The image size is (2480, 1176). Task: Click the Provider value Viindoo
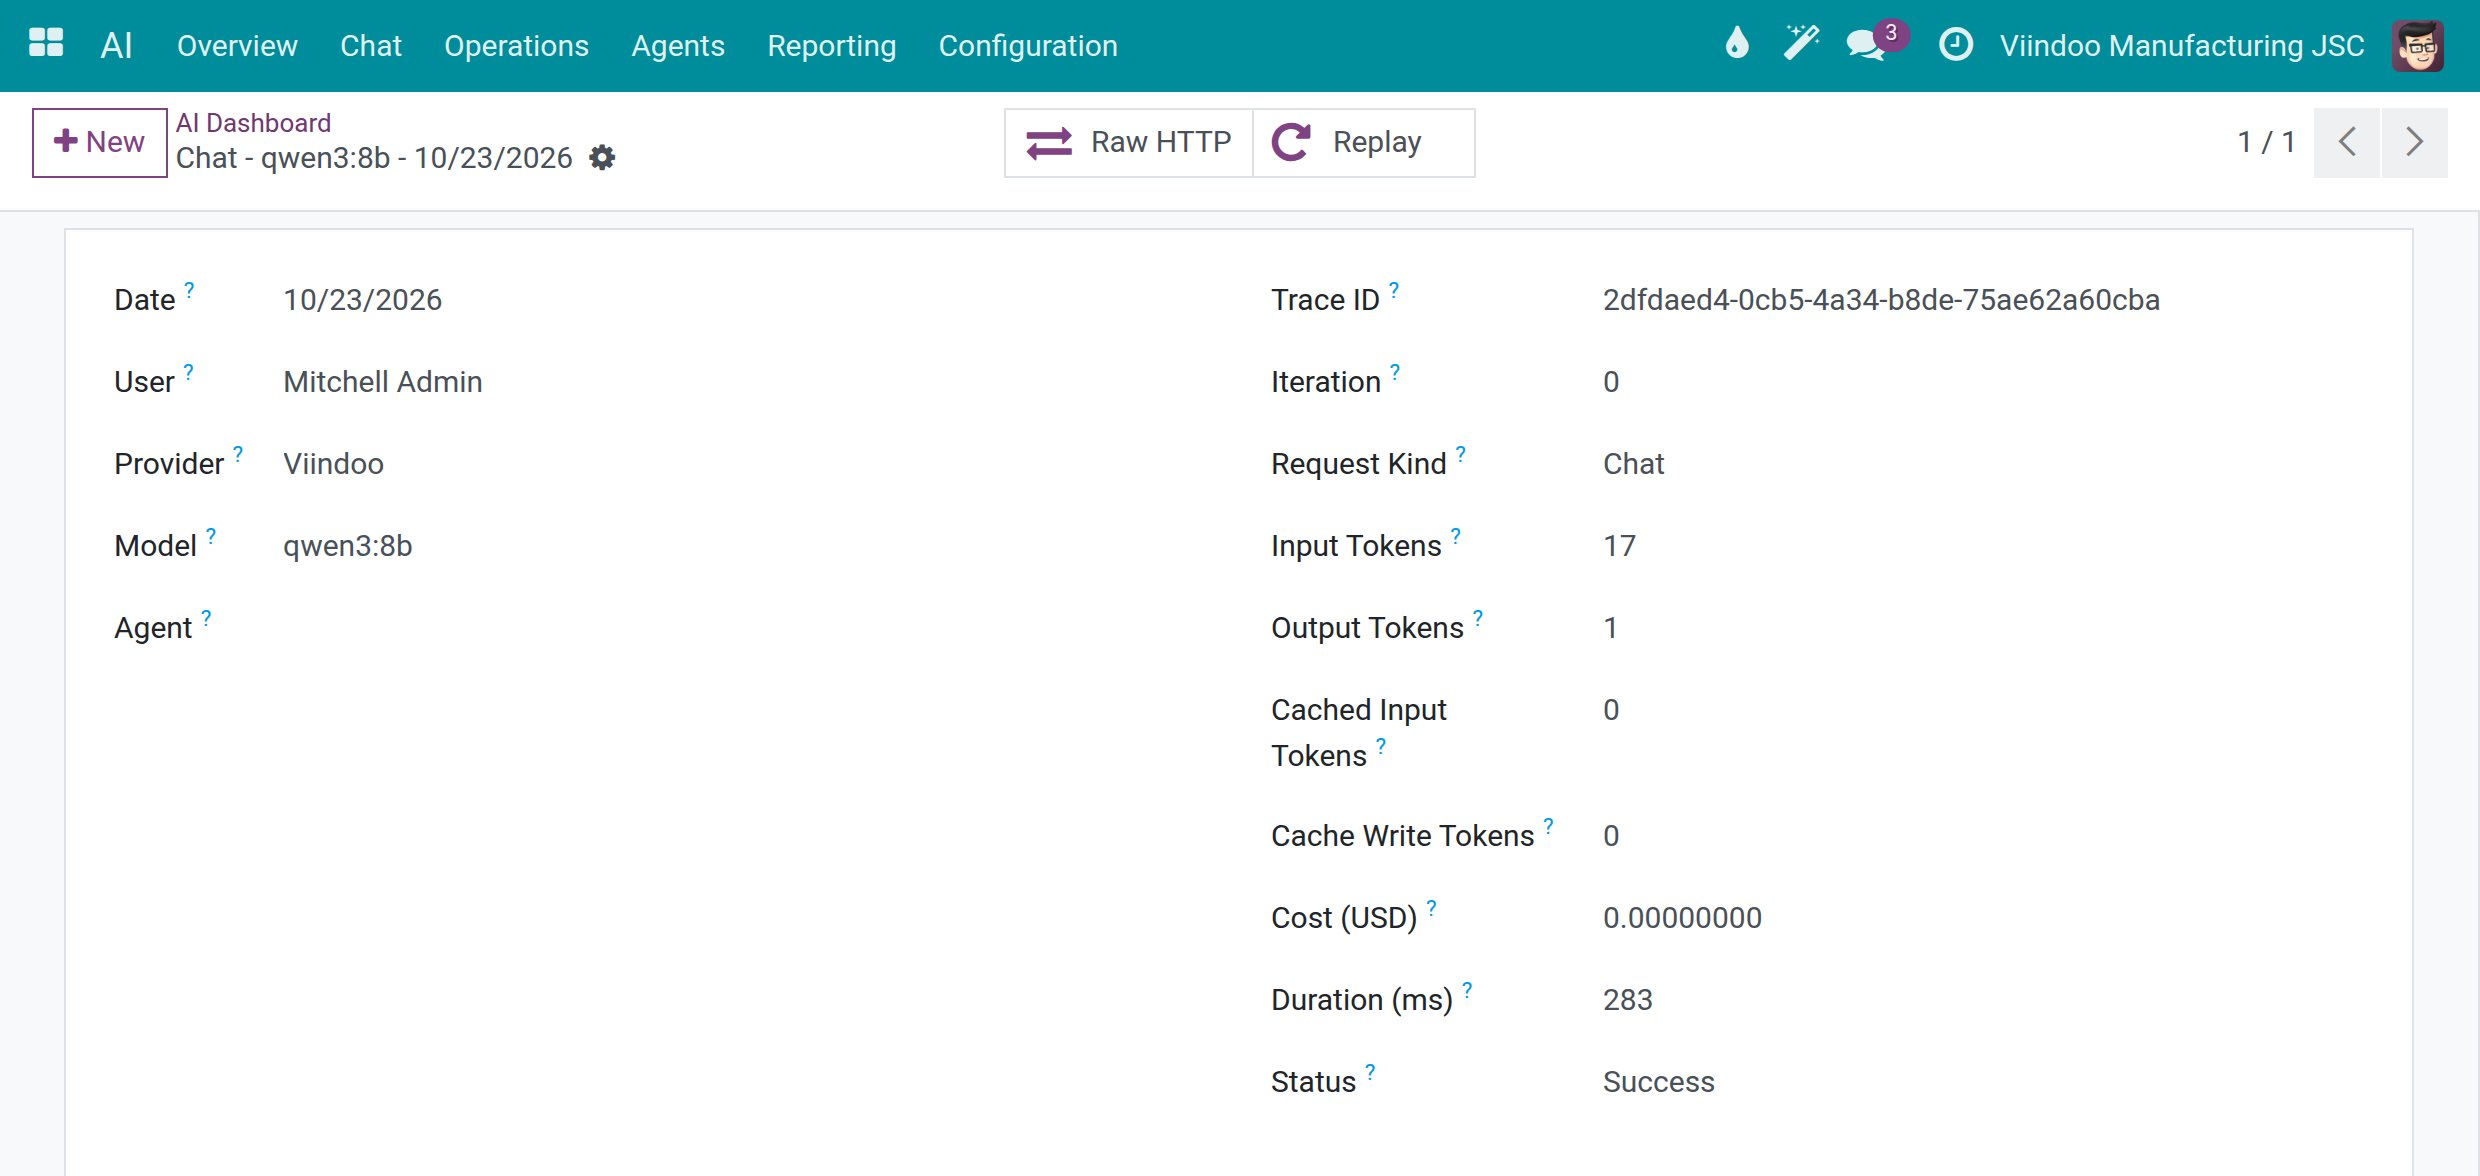point(333,463)
